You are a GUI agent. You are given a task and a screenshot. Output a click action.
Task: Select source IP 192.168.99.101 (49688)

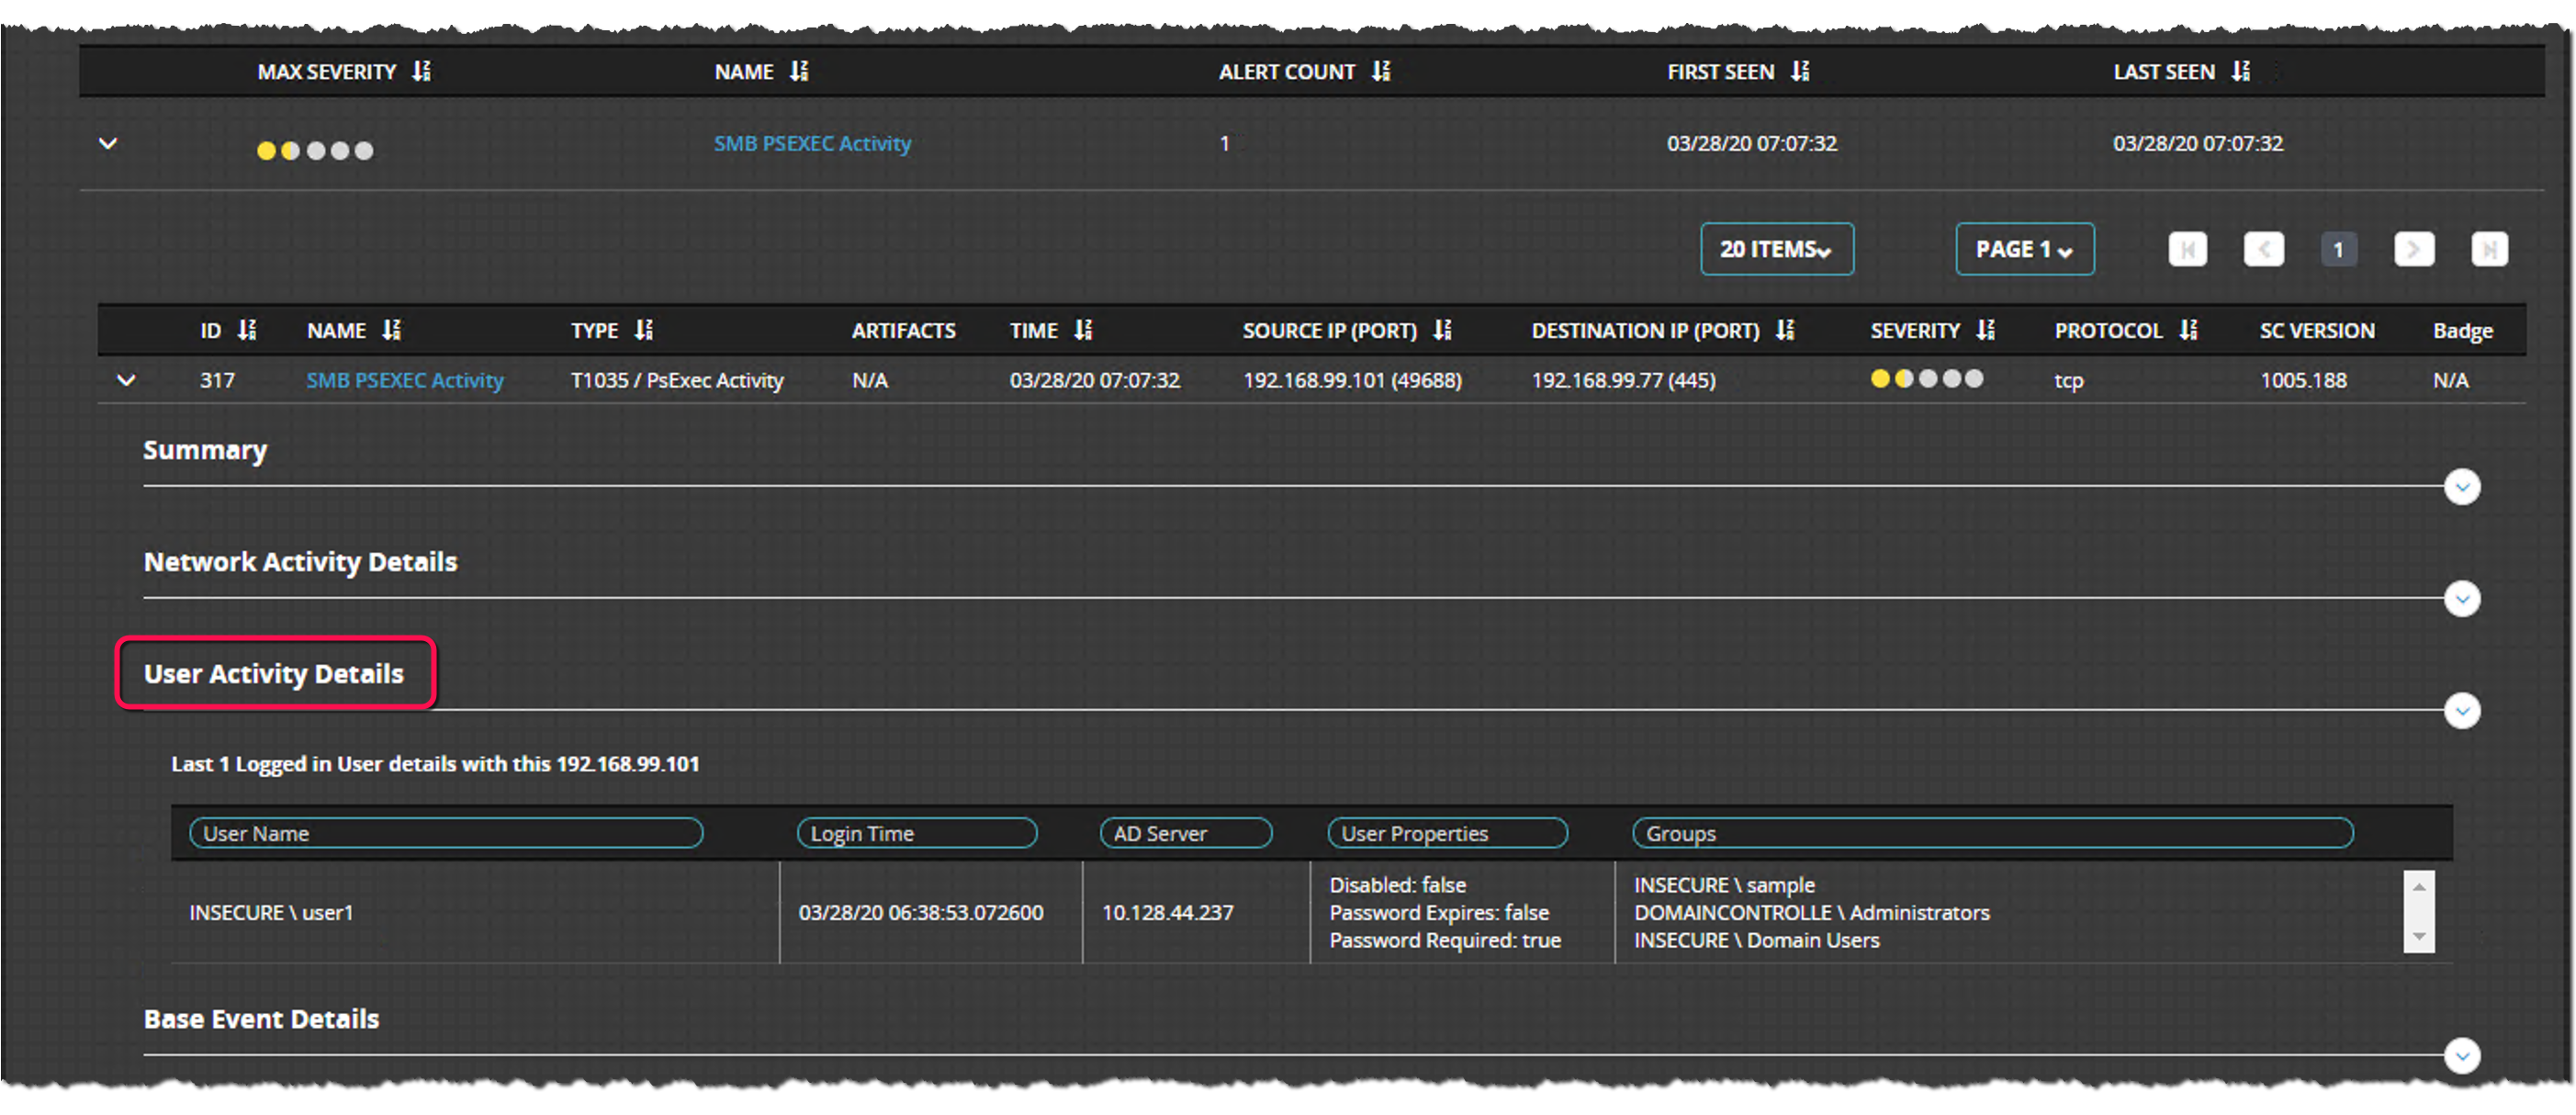[x=1352, y=380]
